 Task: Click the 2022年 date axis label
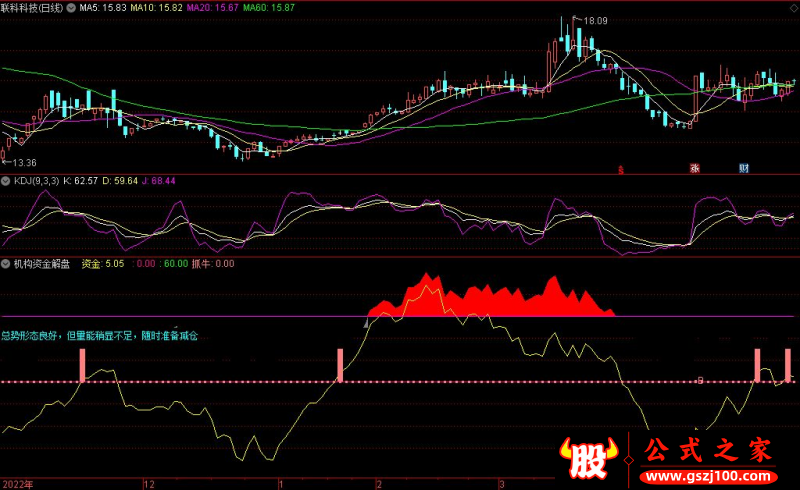[18, 484]
